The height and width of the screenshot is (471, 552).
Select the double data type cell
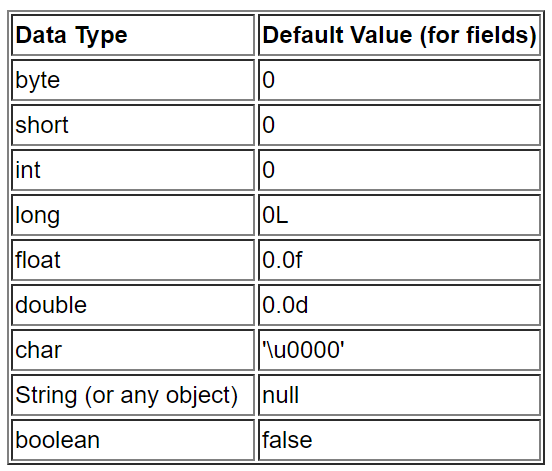(x=133, y=306)
